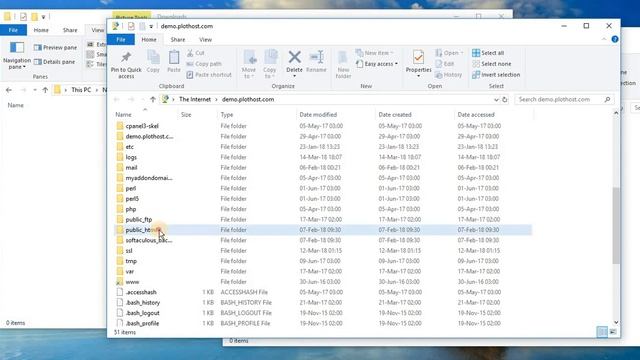Click Invert selection in ribbon
The height and width of the screenshot is (360, 640).
(x=496, y=75)
